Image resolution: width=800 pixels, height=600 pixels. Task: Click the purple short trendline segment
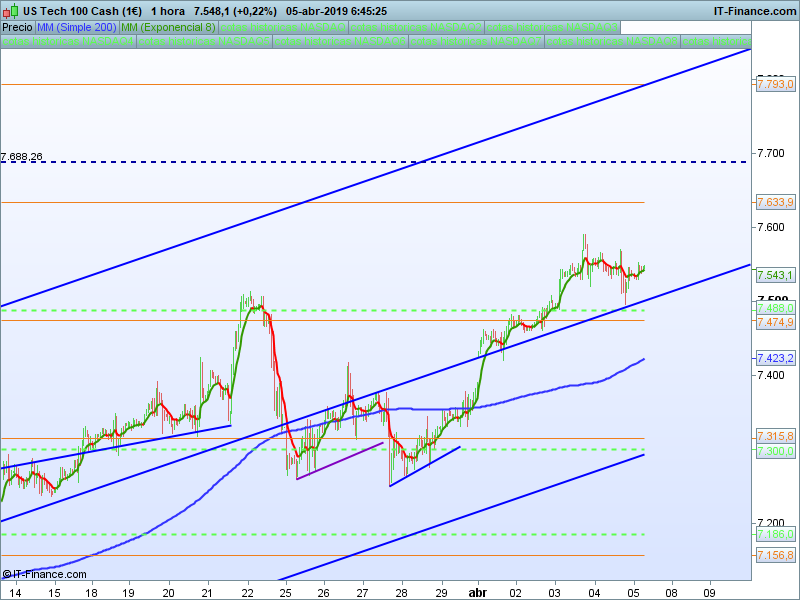[x=340, y=461]
